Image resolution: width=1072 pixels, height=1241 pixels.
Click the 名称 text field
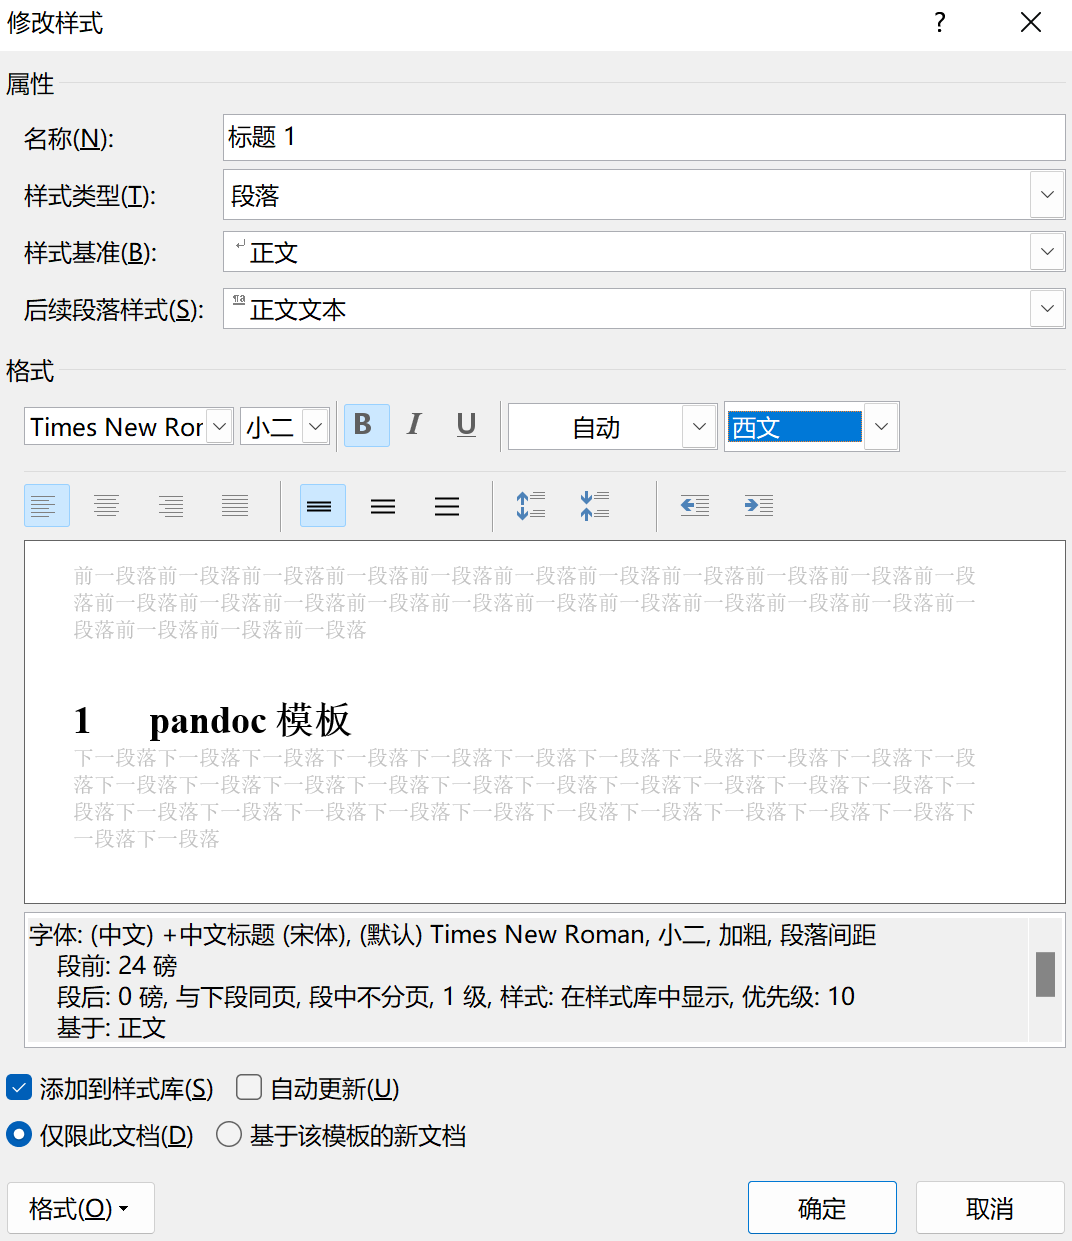click(x=643, y=138)
